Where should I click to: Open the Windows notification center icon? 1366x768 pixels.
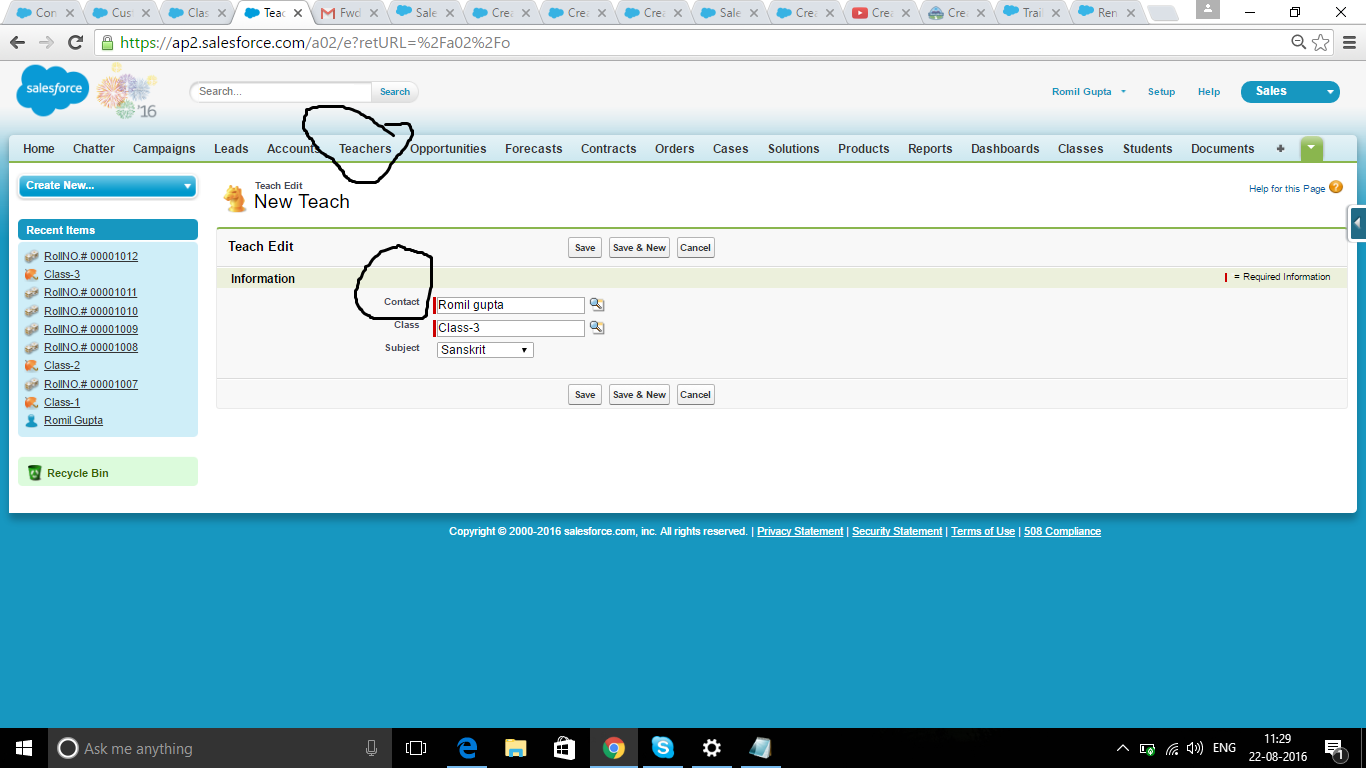(x=1334, y=748)
